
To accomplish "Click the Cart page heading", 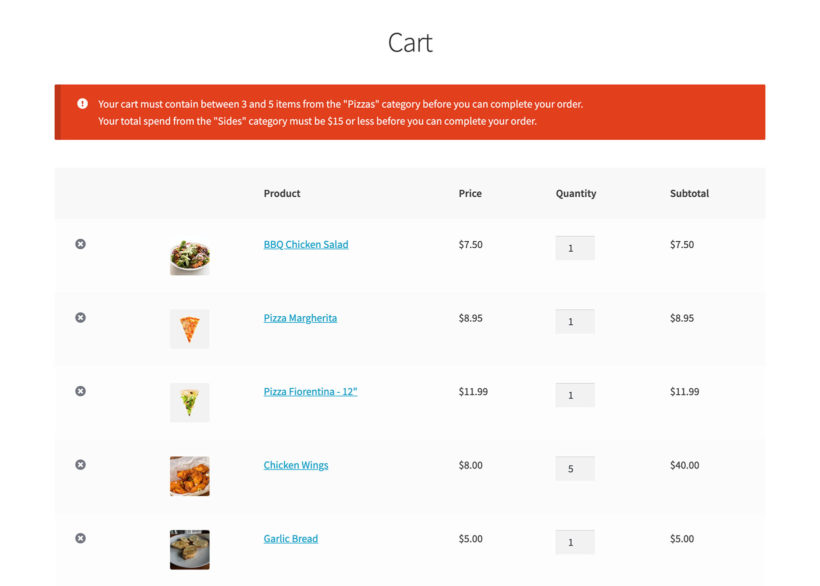I will tap(409, 43).
